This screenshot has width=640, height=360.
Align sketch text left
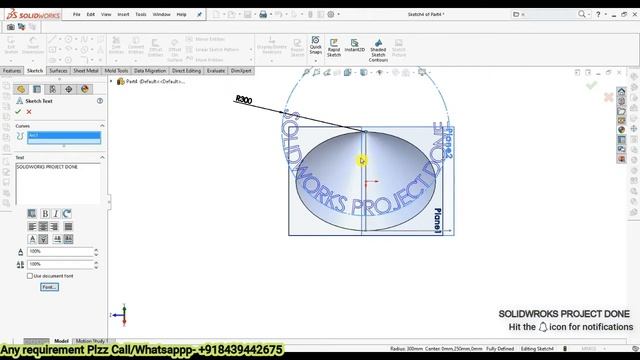coord(32,226)
